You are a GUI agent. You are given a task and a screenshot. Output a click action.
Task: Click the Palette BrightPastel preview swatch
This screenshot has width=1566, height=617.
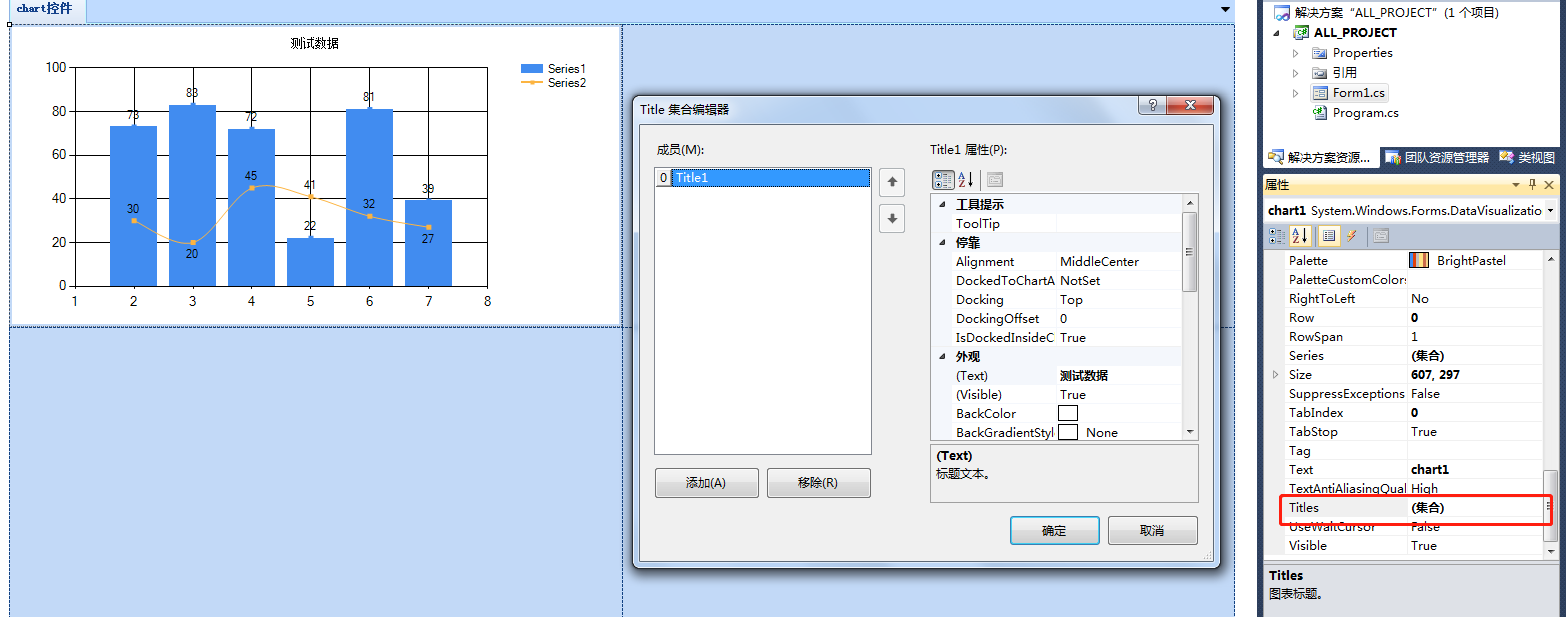pos(1419,260)
